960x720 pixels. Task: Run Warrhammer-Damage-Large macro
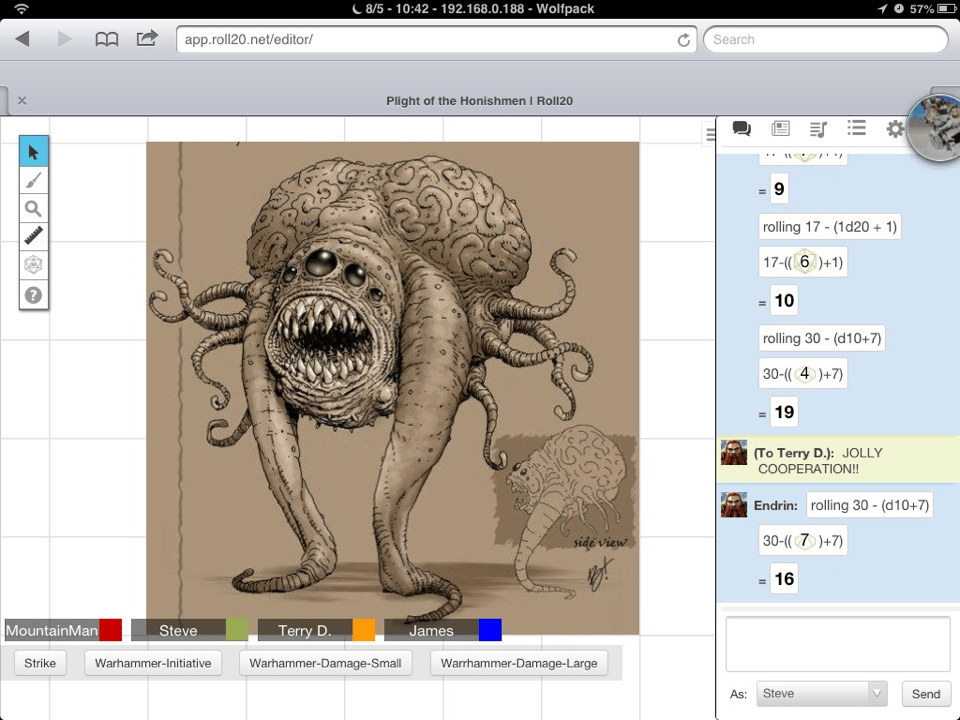[x=519, y=663]
